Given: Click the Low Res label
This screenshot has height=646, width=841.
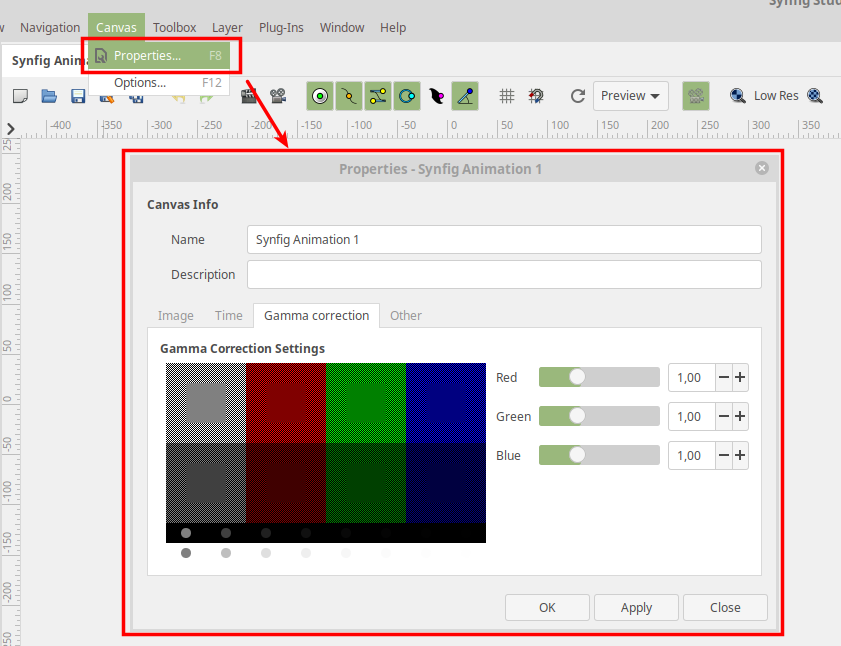Looking at the screenshot, I should coord(776,96).
